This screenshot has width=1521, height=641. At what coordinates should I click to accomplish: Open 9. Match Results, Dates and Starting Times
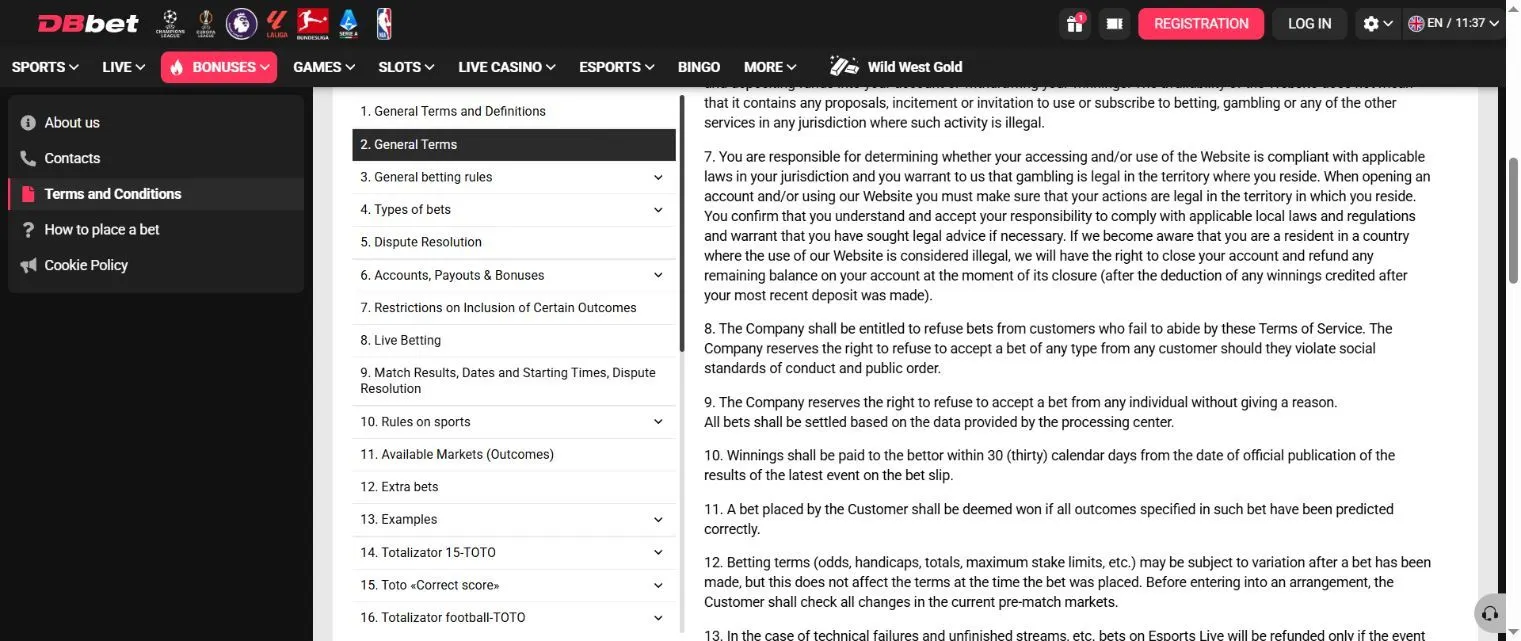(514, 381)
